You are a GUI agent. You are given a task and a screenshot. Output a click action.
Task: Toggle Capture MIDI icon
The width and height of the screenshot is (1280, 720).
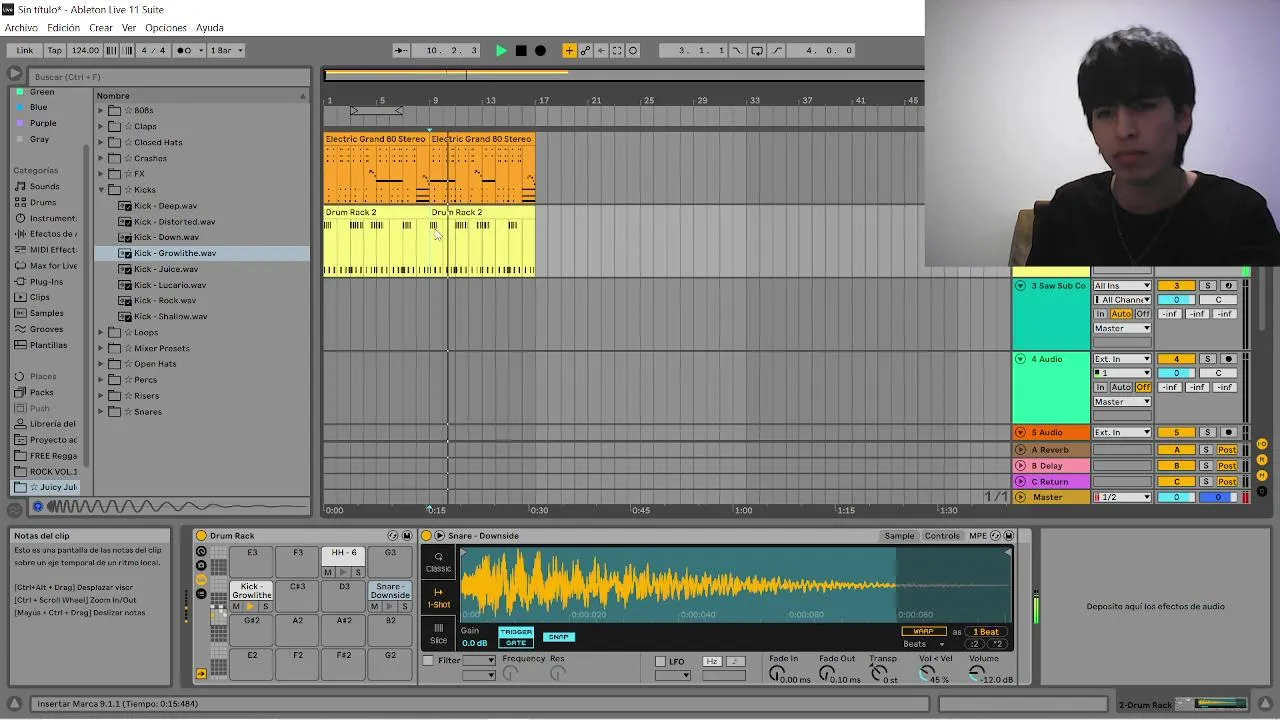(617, 50)
